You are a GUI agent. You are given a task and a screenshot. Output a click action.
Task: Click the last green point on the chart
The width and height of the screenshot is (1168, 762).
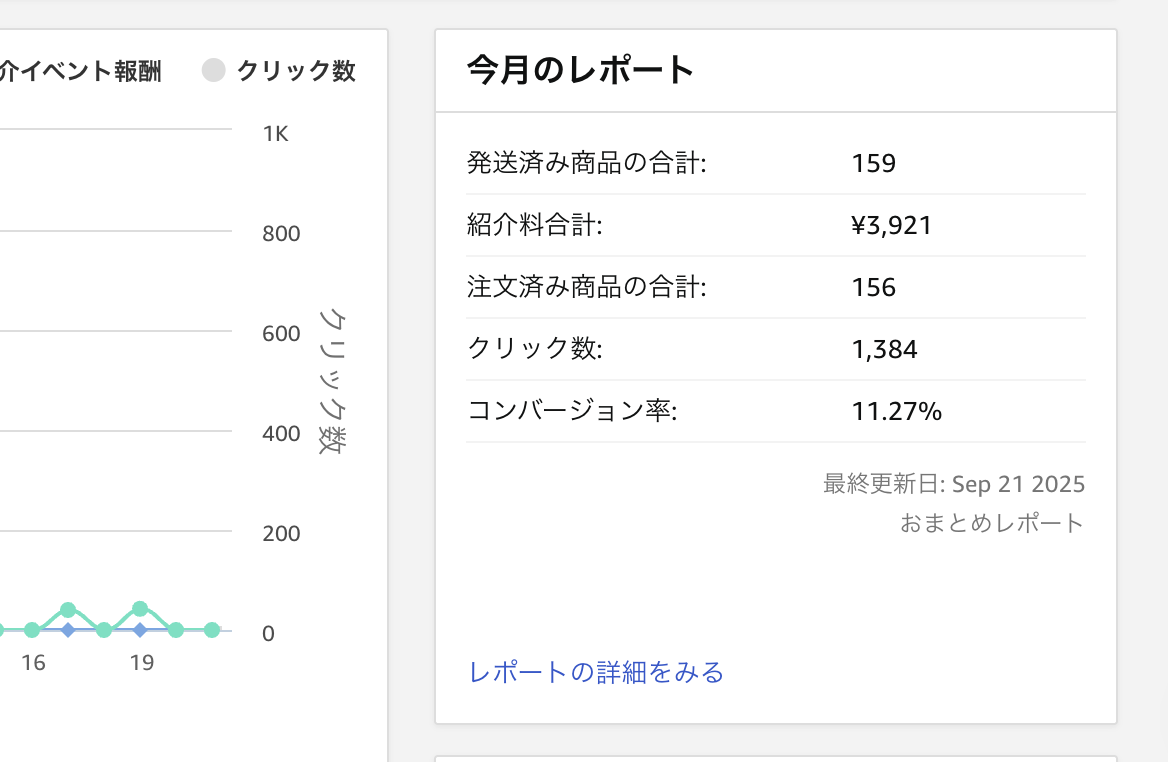[x=212, y=630]
